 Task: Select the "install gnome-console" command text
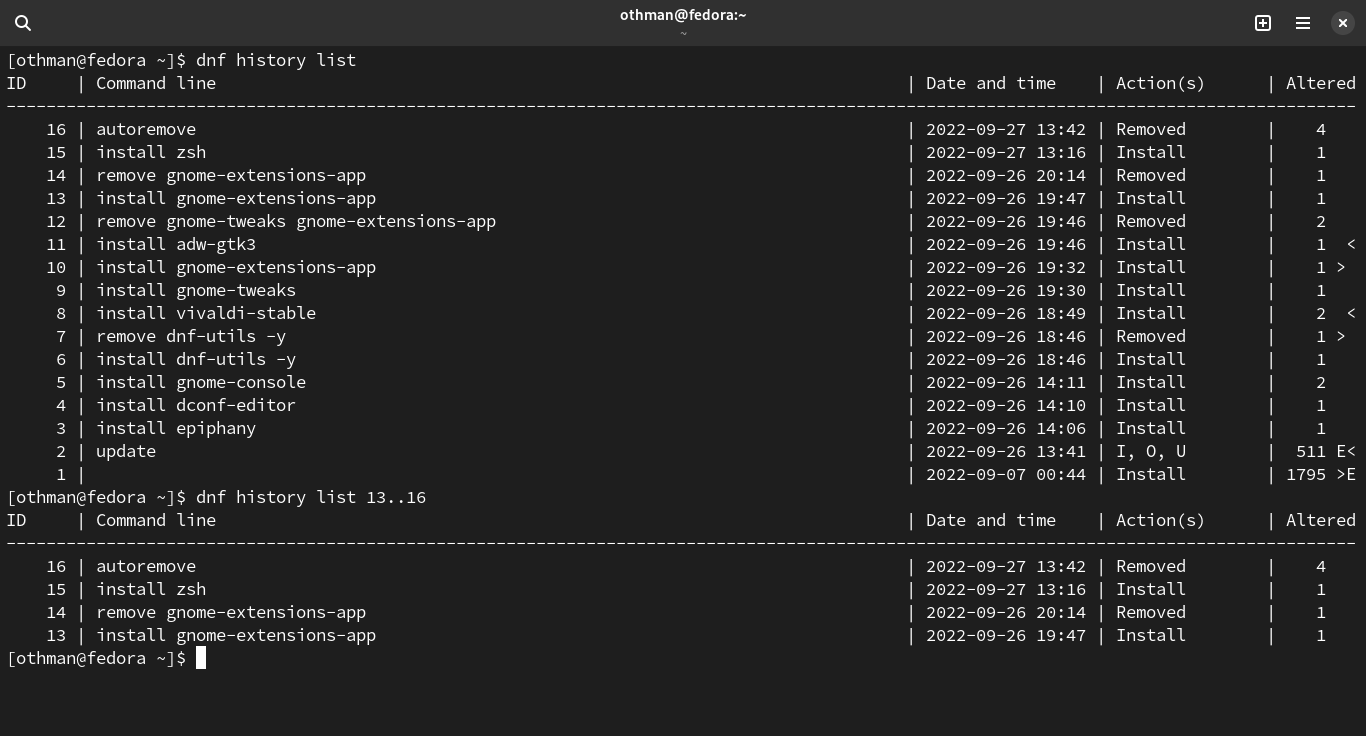[x=200, y=382]
